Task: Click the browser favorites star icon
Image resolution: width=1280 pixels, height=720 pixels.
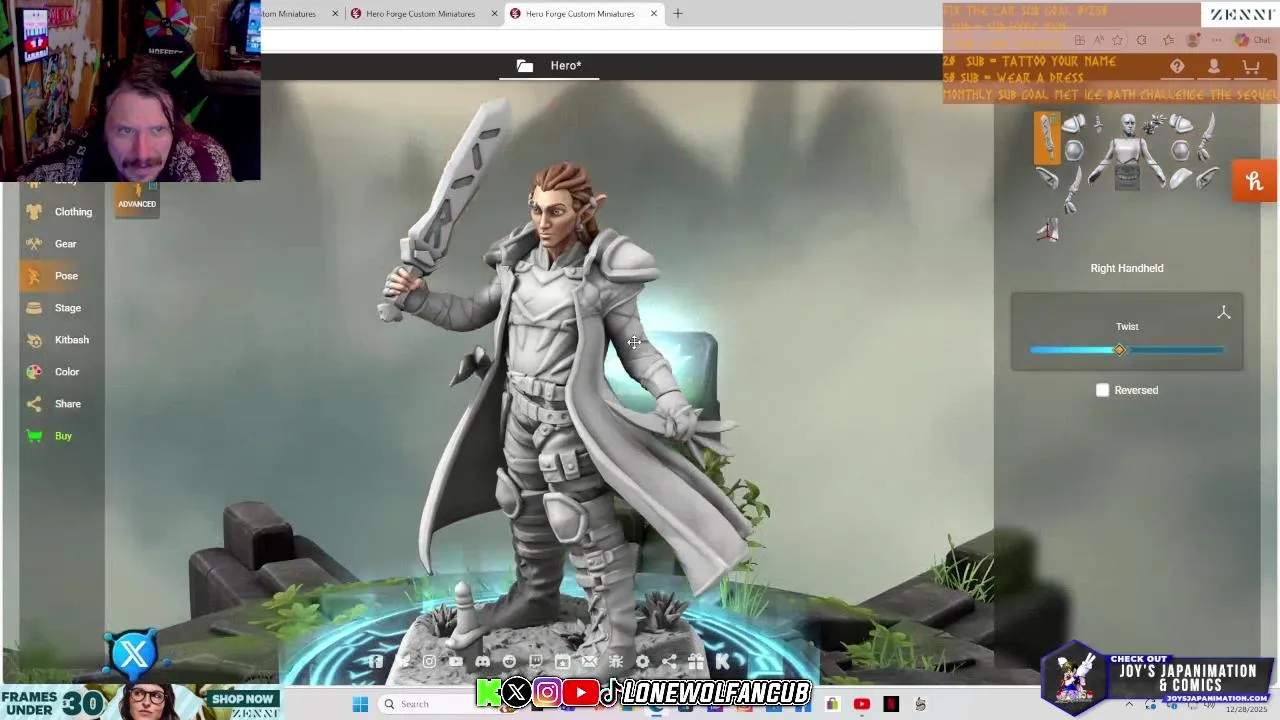Action: [x=1117, y=41]
